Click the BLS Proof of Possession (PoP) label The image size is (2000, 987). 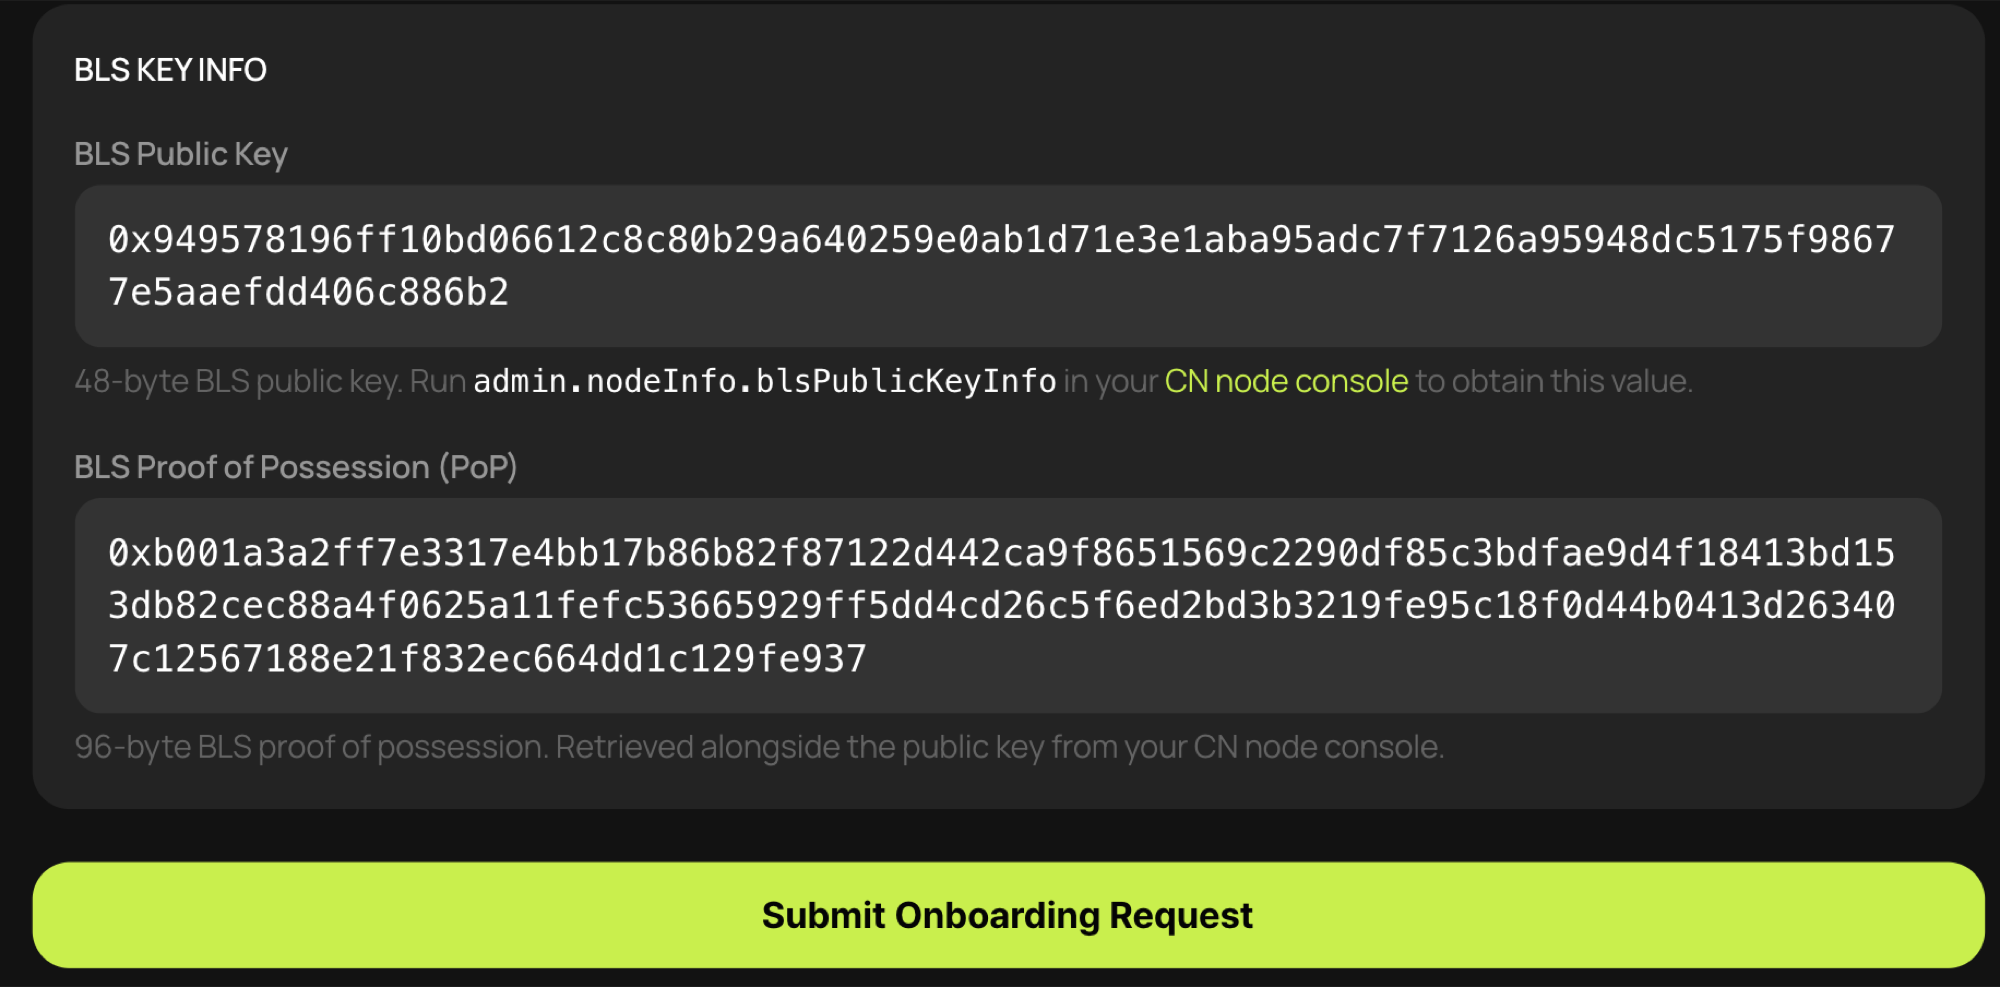tap(295, 467)
